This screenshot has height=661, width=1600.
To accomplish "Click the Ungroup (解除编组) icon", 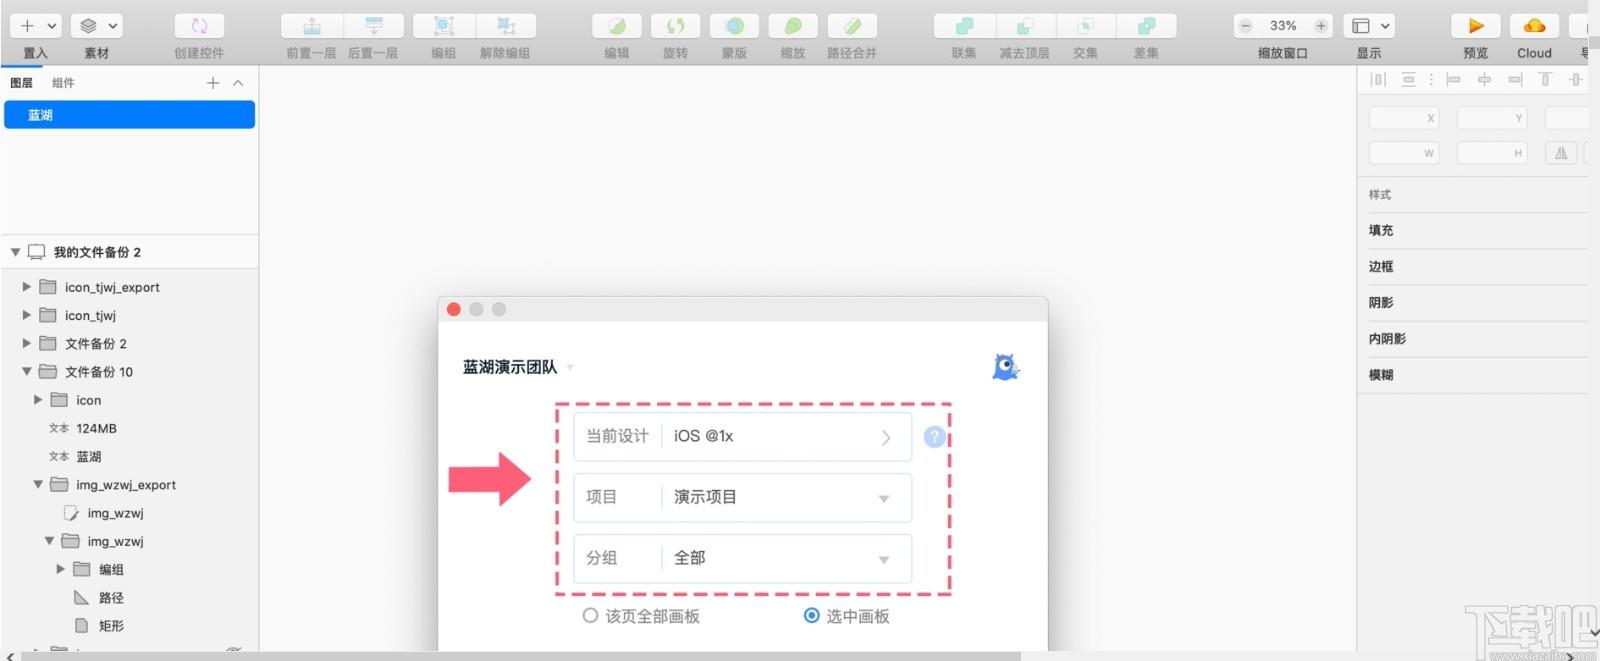I will coord(506,26).
